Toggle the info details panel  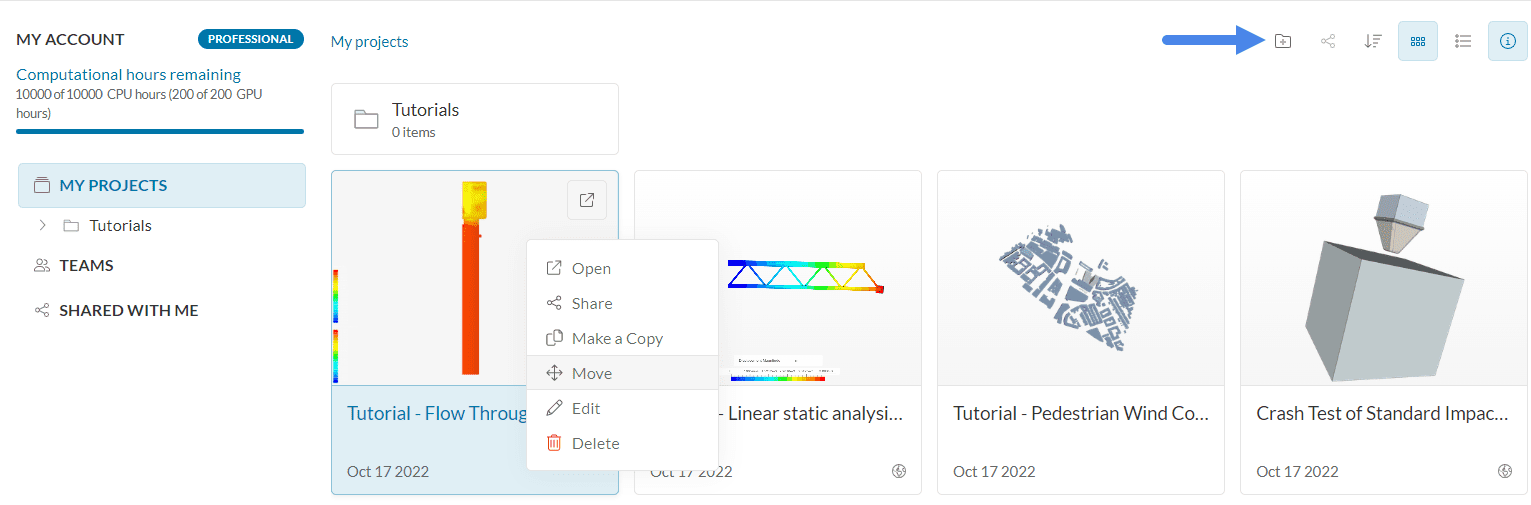[1508, 41]
